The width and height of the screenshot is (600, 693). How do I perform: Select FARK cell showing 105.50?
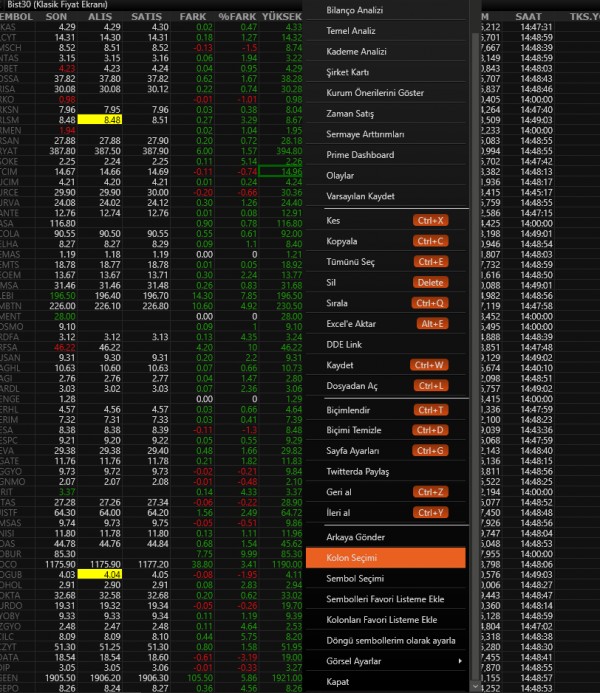(193, 678)
